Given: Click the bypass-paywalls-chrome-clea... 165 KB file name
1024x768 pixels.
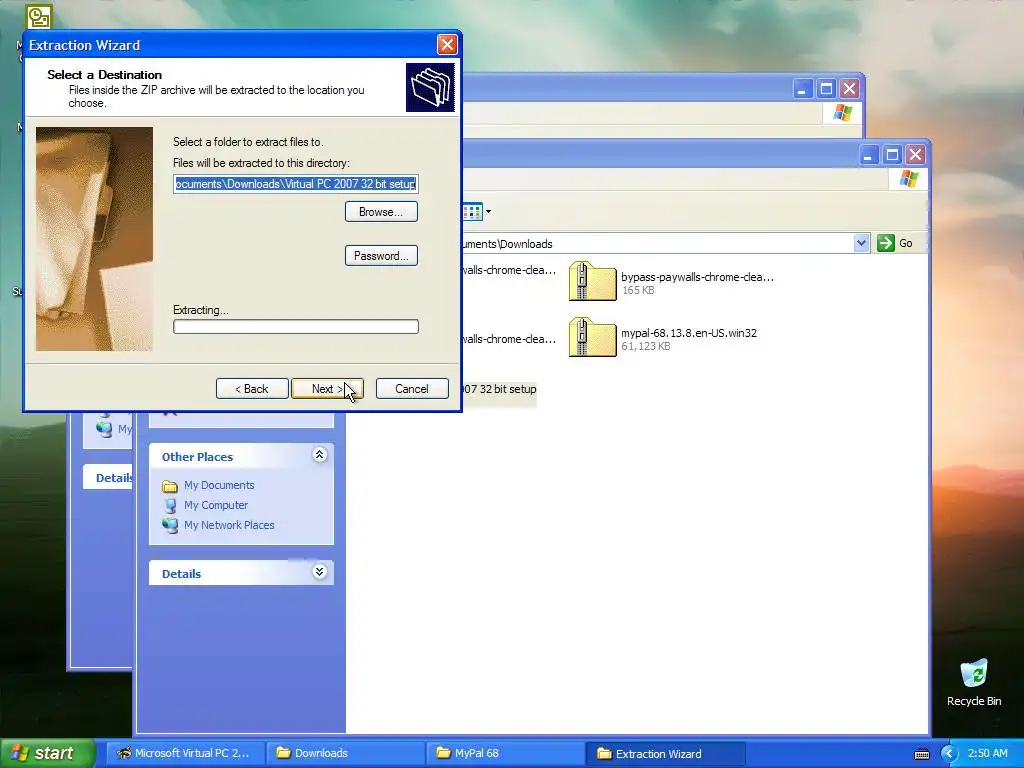Looking at the screenshot, I should pos(697,277).
